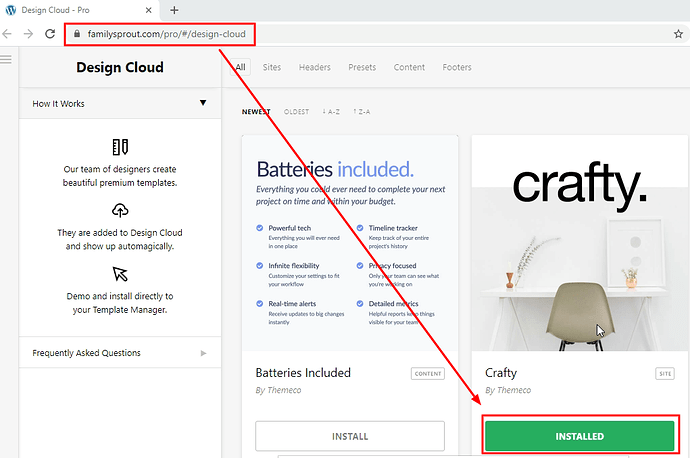The height and width of the screenshot is (458, 690).
Task: Reload the page with refresh icon
Action: pyautogui.click(x=50, y=34)
